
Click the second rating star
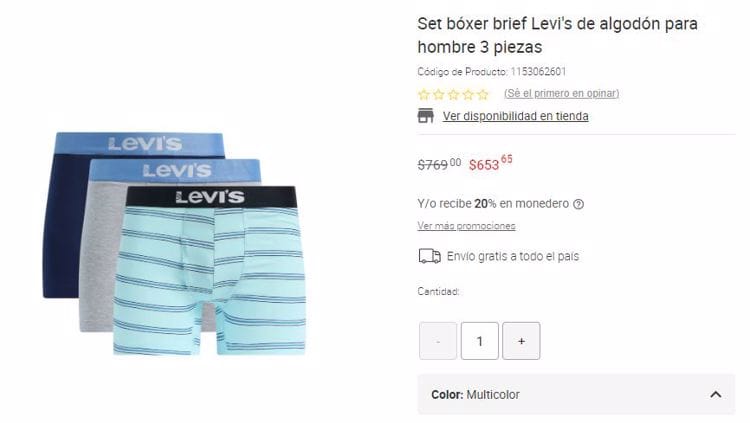tap(438, 94)
